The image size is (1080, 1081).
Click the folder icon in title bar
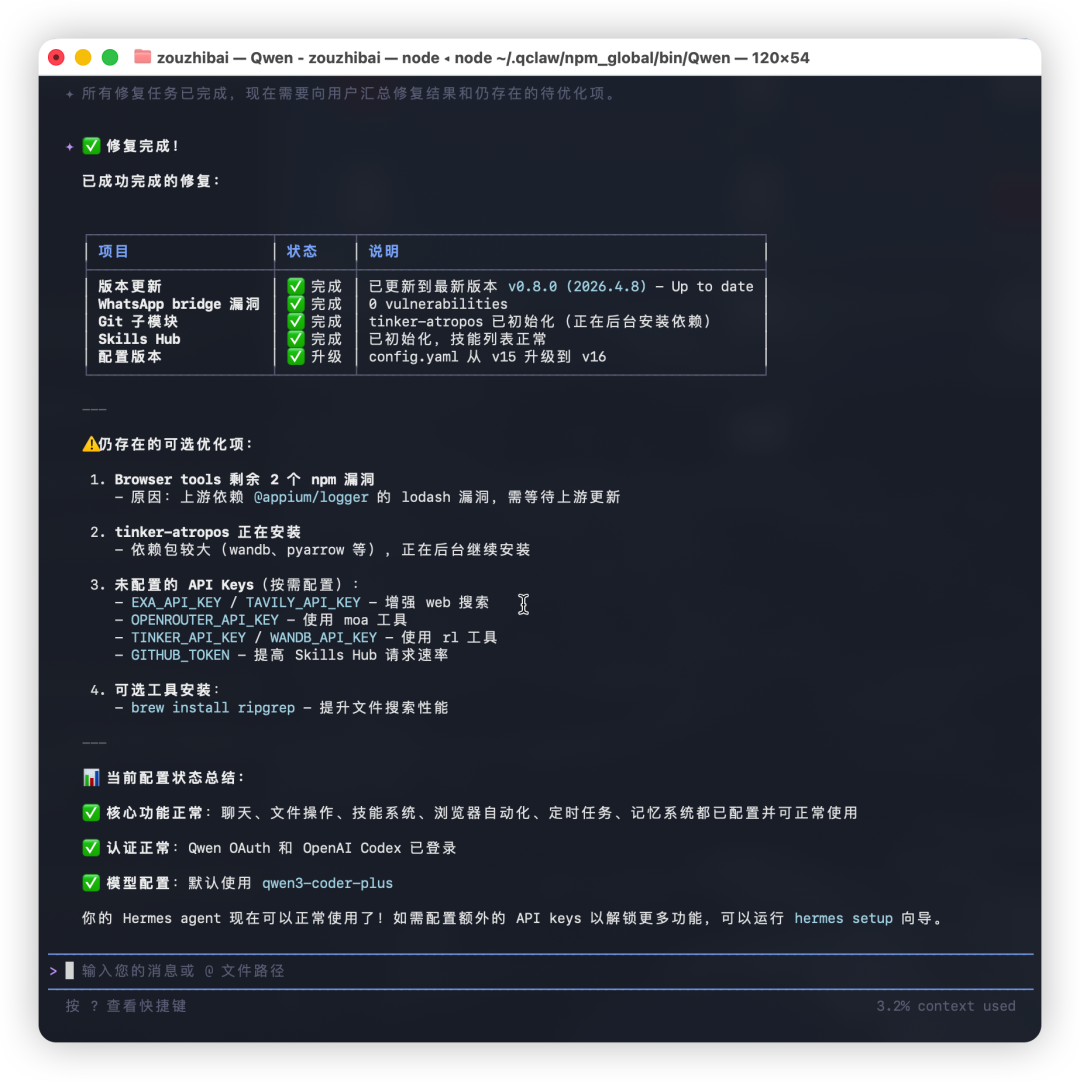[142, 57]
